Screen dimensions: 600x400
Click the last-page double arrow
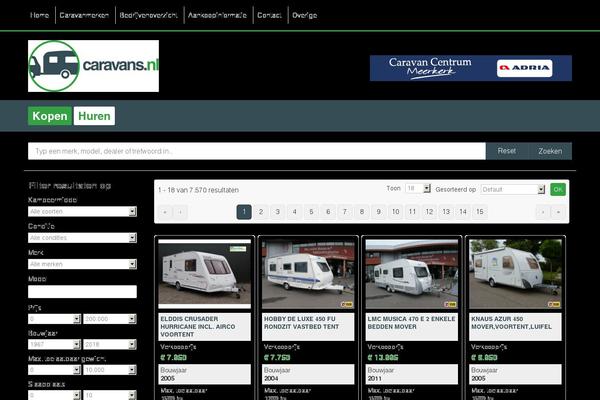558,212
